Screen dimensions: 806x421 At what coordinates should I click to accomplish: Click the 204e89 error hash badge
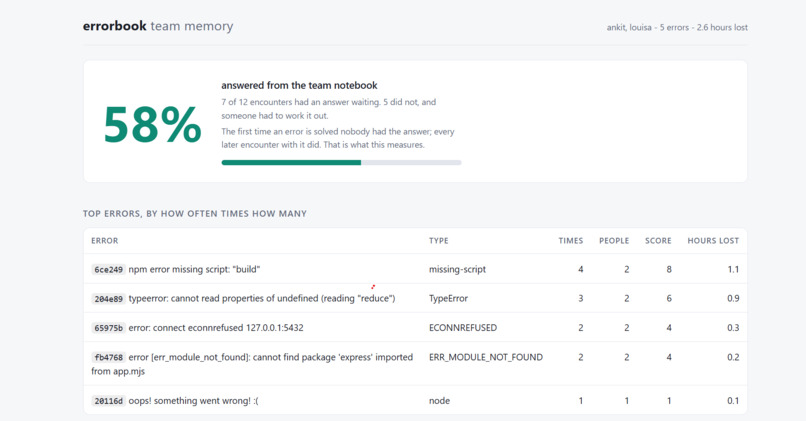click(x=108, y=299)
